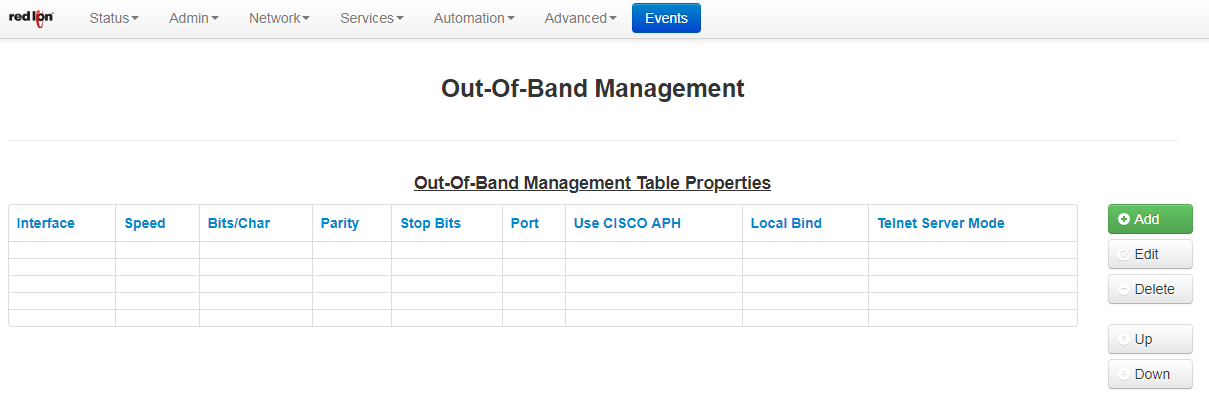Click the Edit button's pencil icon
The width and height of the screenshot is (1209, 408).
(x=1124, y=254)
